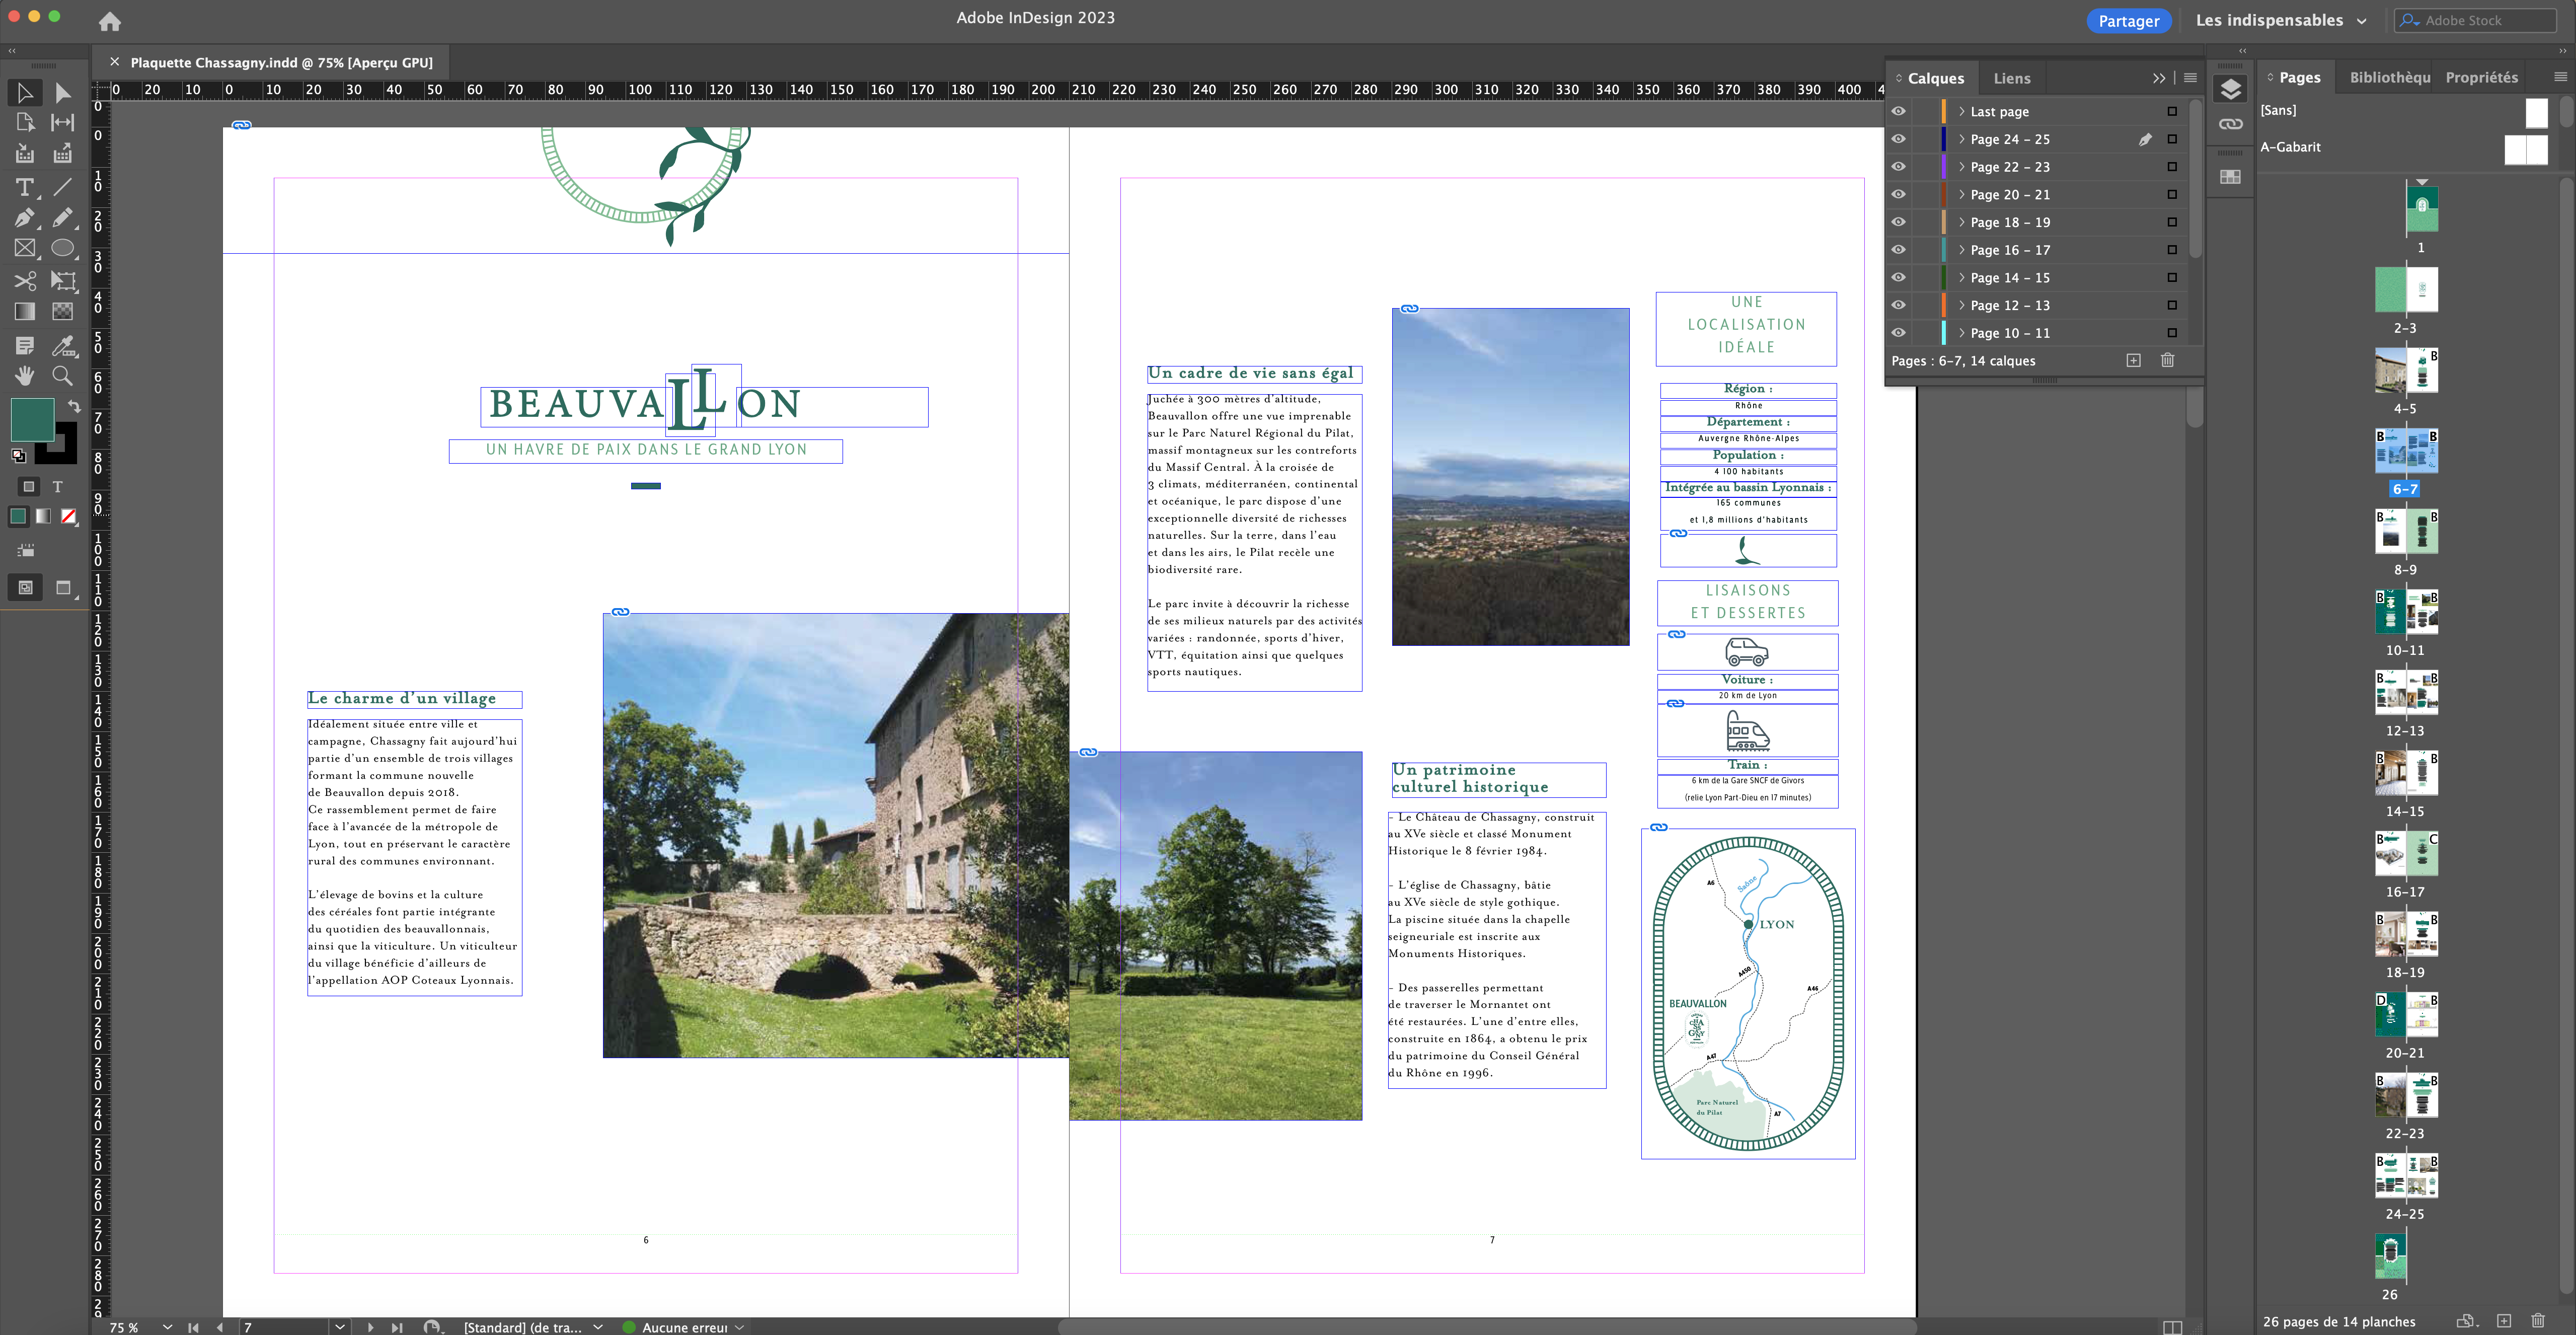
Task: Click the Home icon
Action: click(110, 21)
